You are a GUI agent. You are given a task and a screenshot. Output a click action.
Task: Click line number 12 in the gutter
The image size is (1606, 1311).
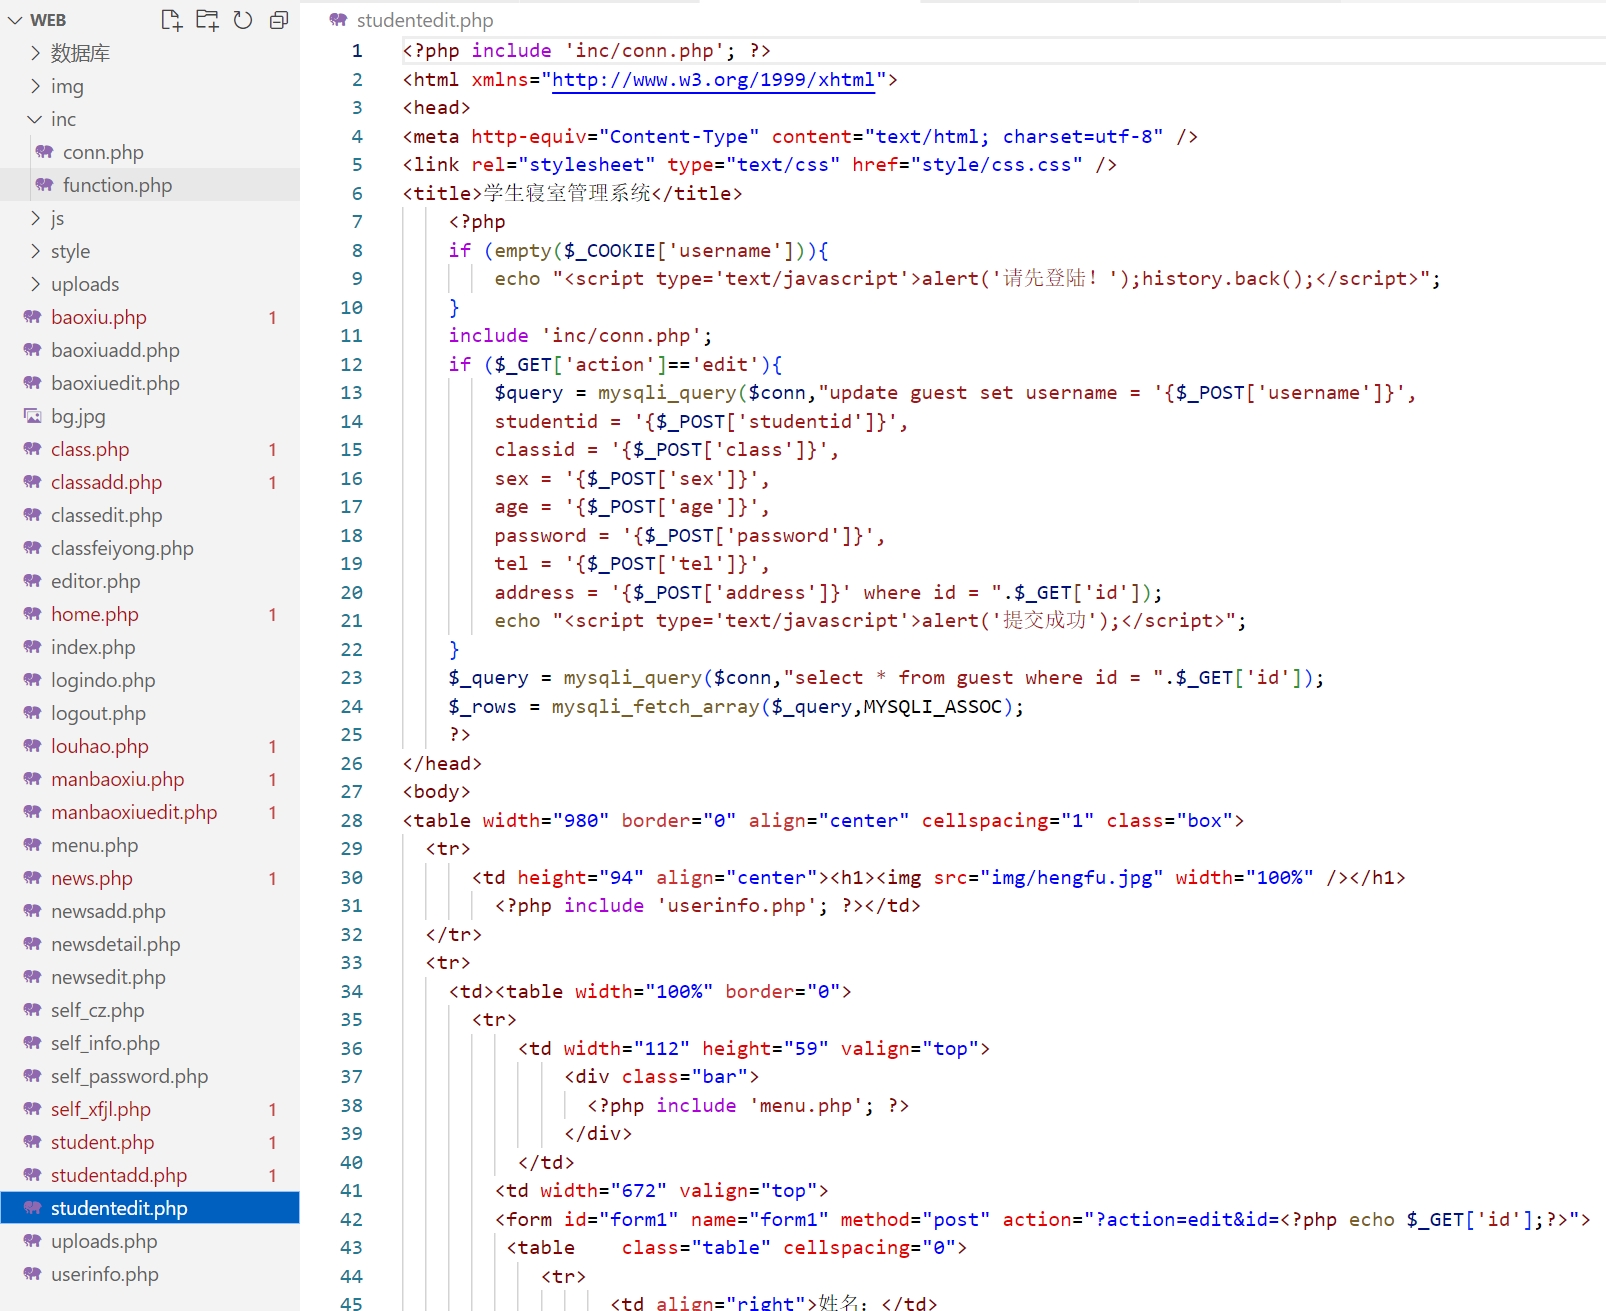tap(351, 365)
